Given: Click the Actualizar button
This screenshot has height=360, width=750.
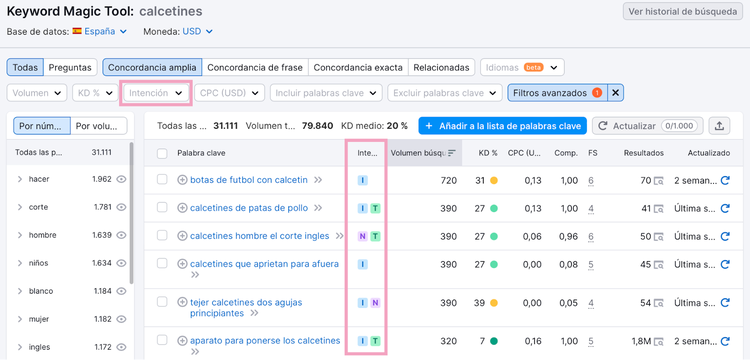Looking at the screenshot, I should 648,126.
